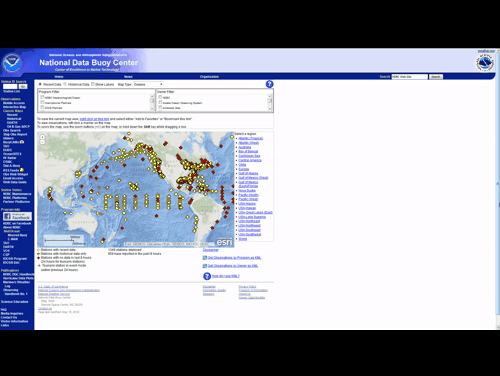This screenshot has height=376, width=500.
Task: Zoom out the map with minus button
Action: click(x=42, y=142)
